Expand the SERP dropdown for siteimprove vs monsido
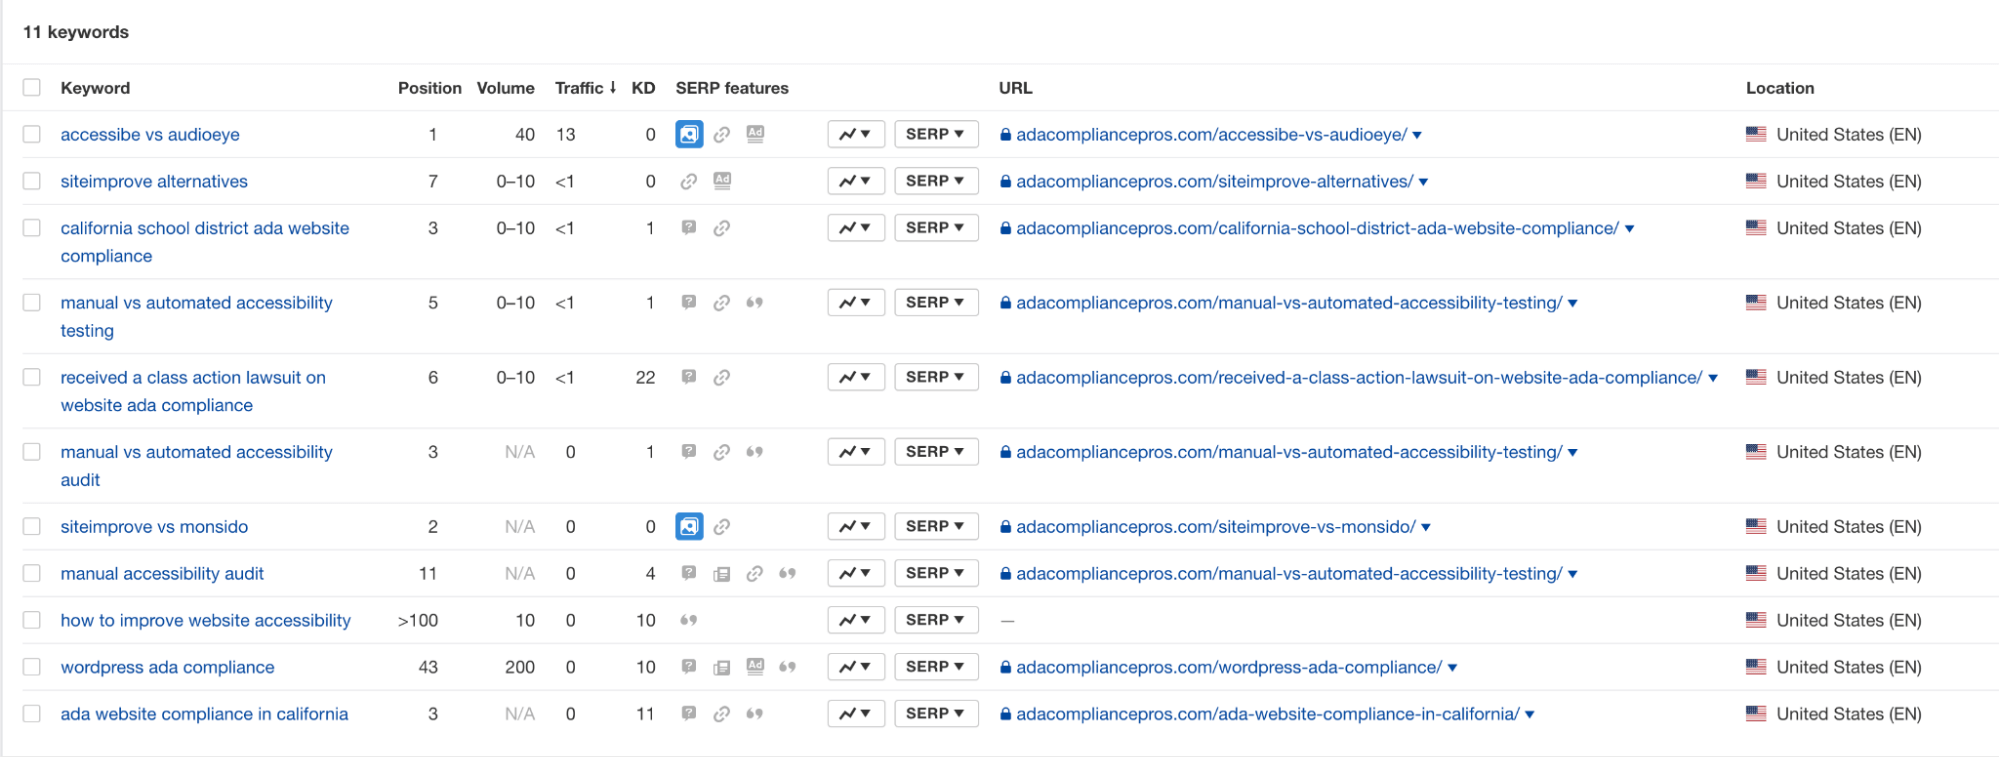Viewport: 1999px width, 758px height. coord(936,526)
